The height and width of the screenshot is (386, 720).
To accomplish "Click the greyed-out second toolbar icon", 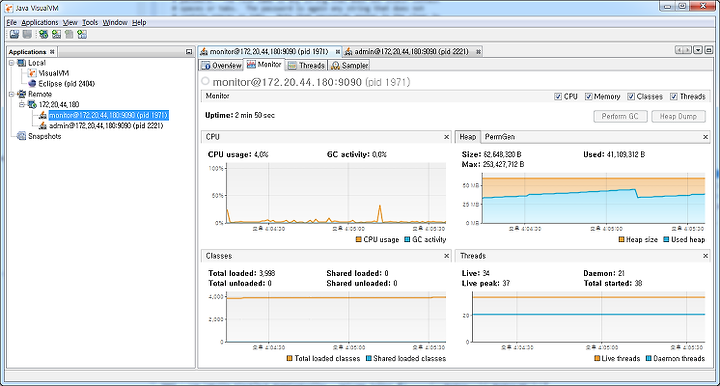I will (28, 34).
